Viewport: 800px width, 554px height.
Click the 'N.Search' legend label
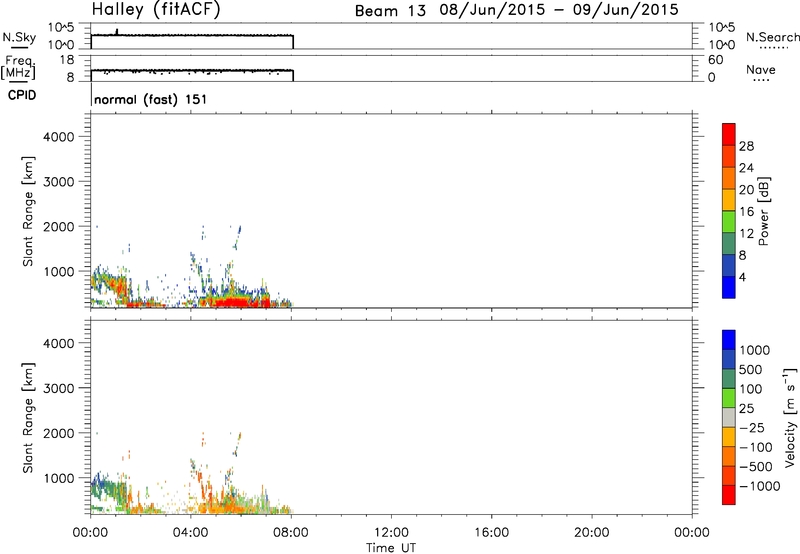[773, 37]
